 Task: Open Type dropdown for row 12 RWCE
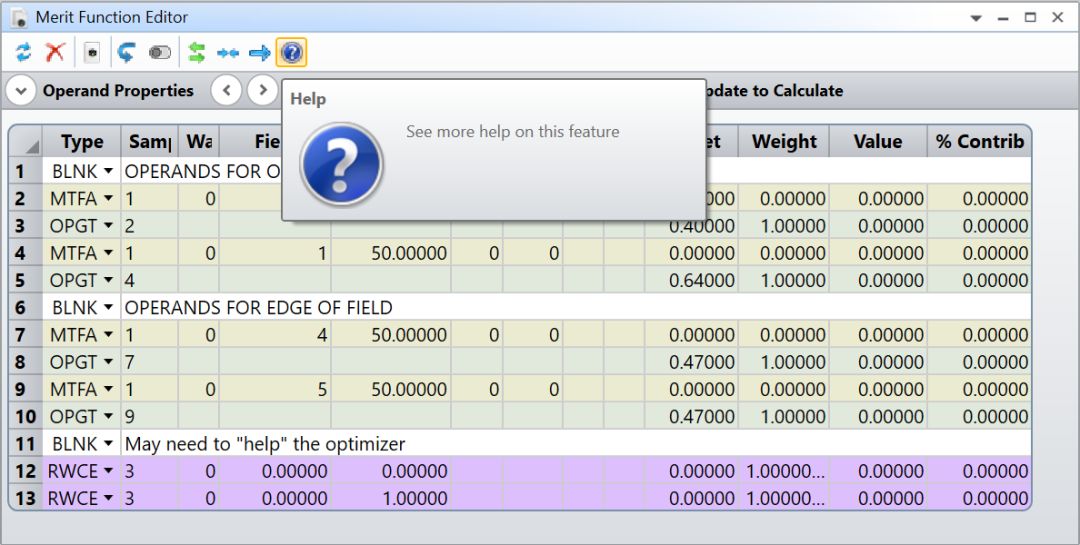click(x=108, y=471)
